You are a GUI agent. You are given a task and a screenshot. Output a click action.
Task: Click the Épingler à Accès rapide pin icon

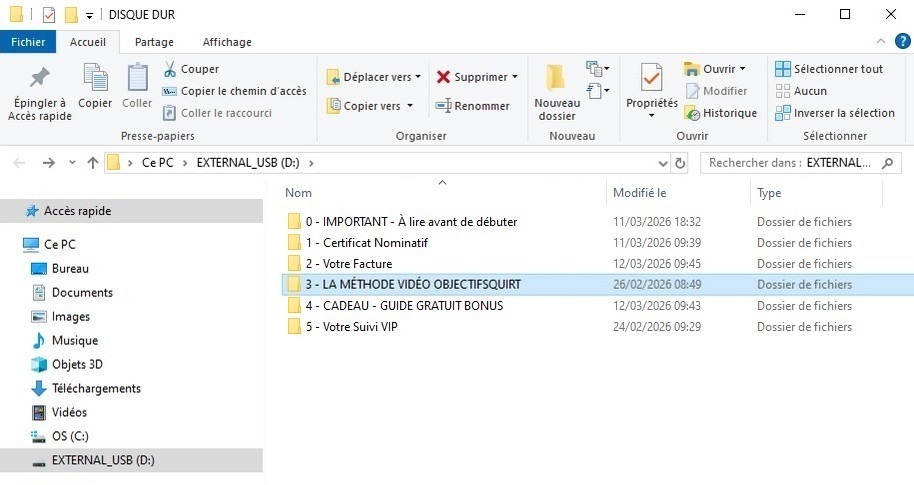coord(38,78)
